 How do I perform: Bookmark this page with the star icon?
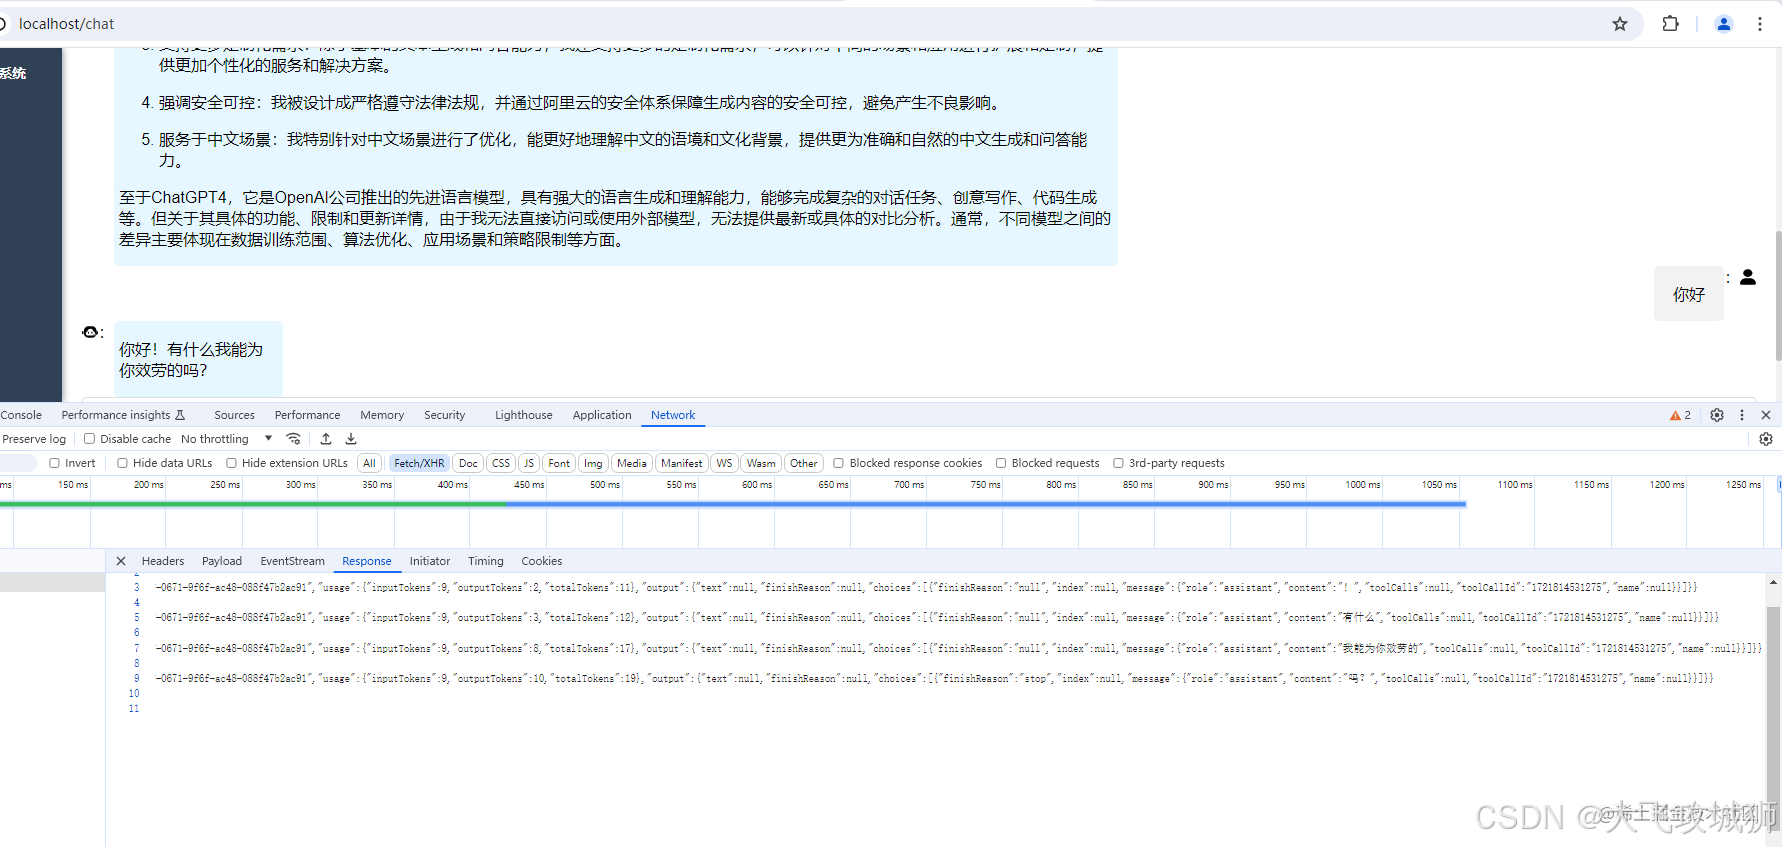(1620, 24)
